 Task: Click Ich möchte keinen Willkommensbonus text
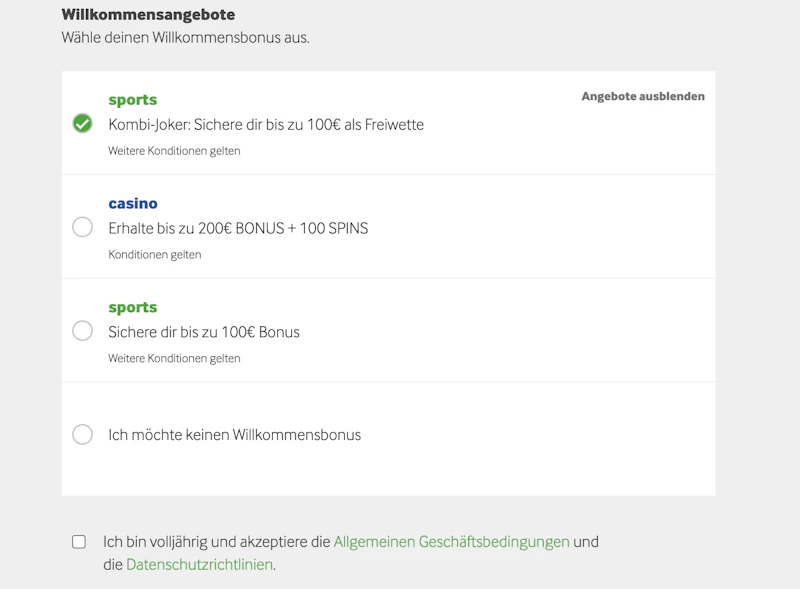pyautogui.click(x=234, y=435)
